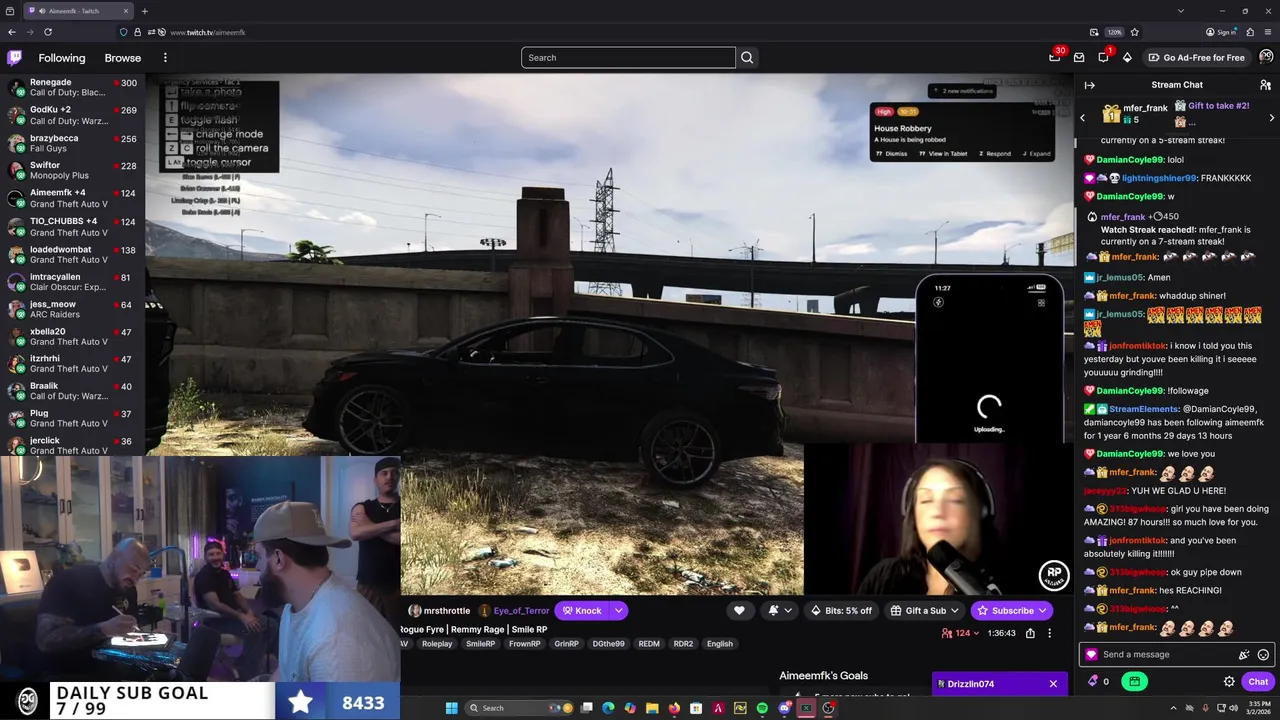Screen dimensions: 1280x720
Task: Go to the Browse tab
Action: pos(123,58)
